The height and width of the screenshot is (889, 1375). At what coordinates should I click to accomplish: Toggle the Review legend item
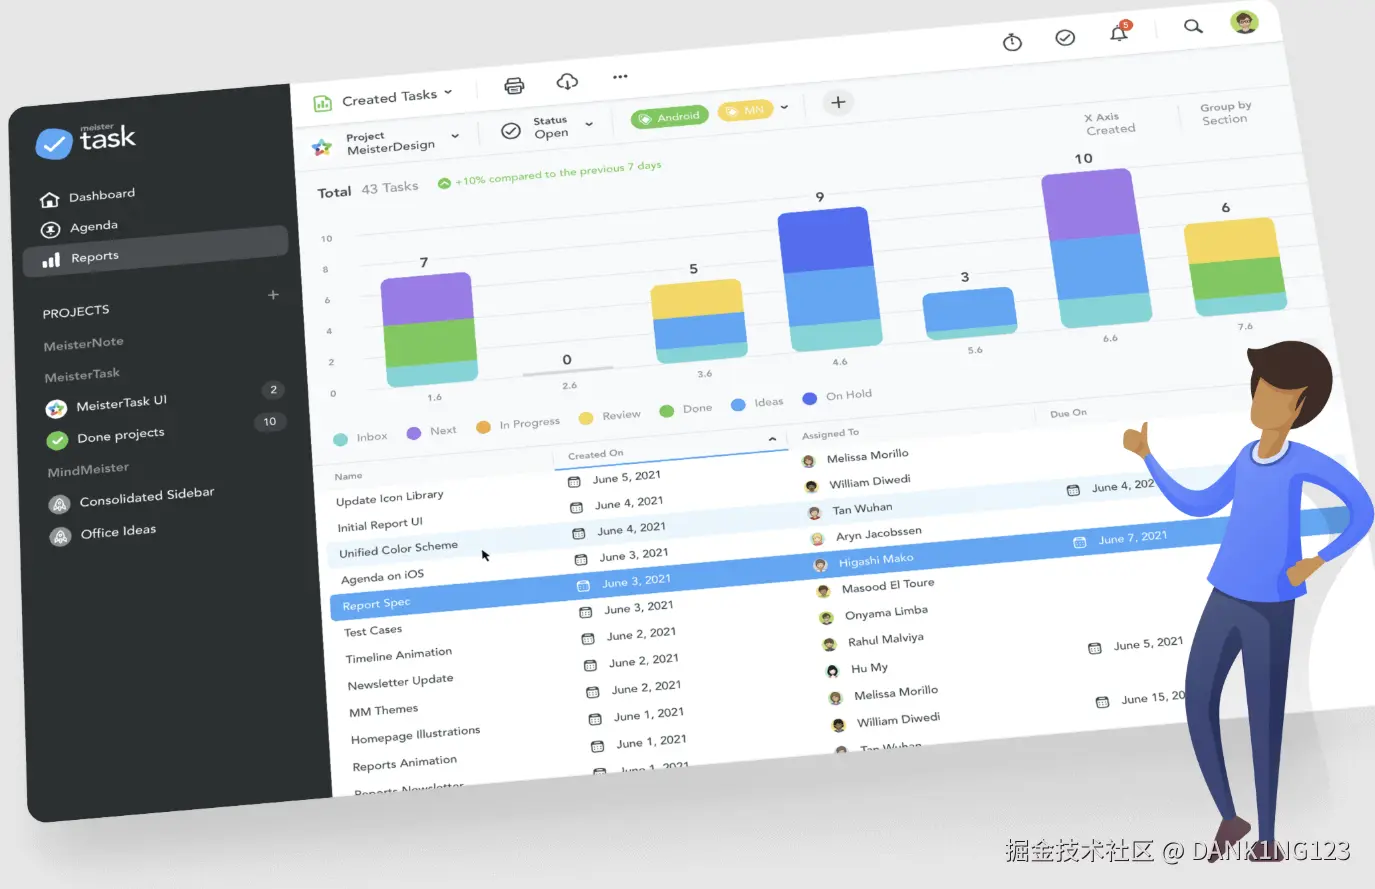click(x=610, y=415)
